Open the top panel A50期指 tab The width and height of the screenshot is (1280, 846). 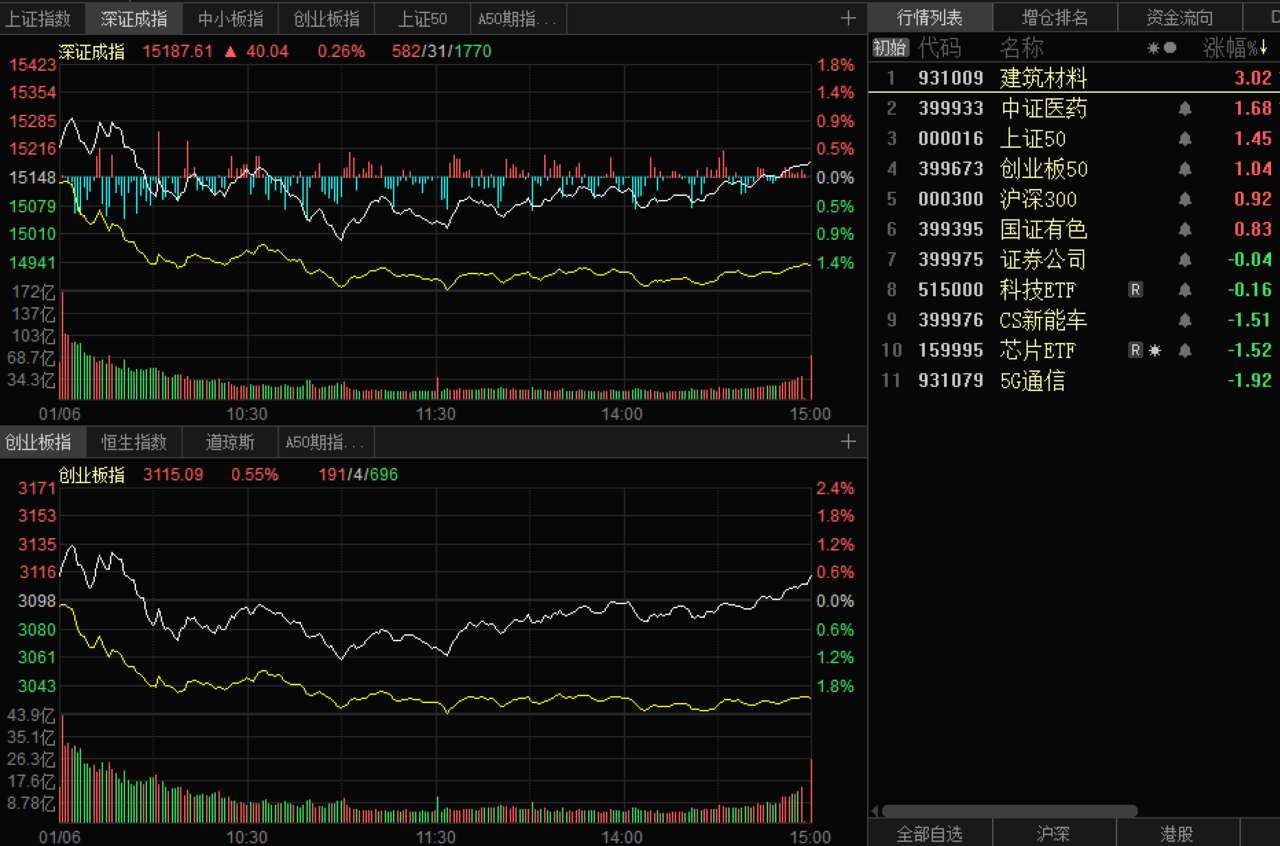518,18
